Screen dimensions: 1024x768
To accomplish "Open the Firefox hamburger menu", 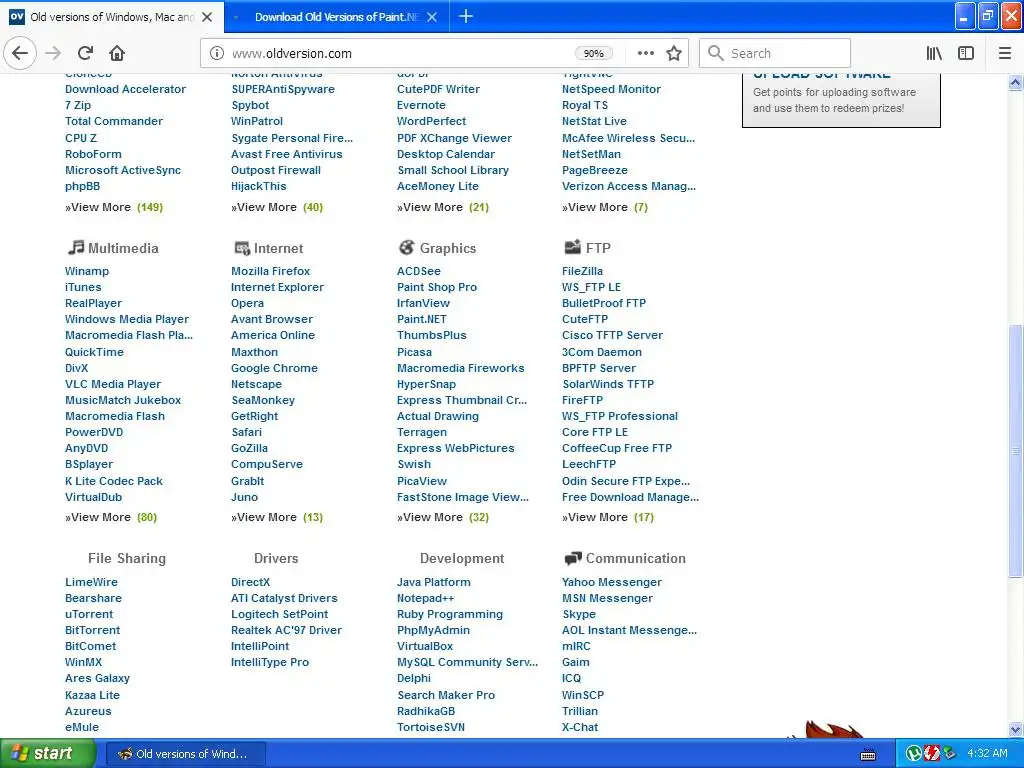I will click(x=1005, y=53).
